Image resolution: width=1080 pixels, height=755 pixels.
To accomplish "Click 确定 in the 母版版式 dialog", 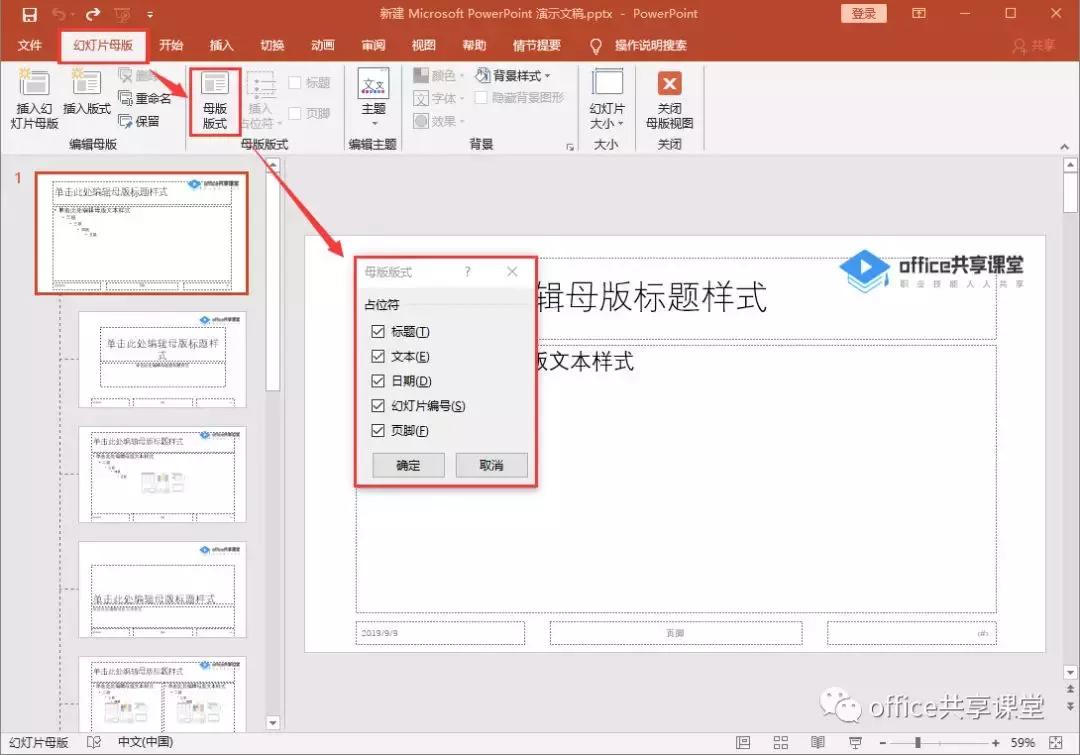I will point(408,465).
